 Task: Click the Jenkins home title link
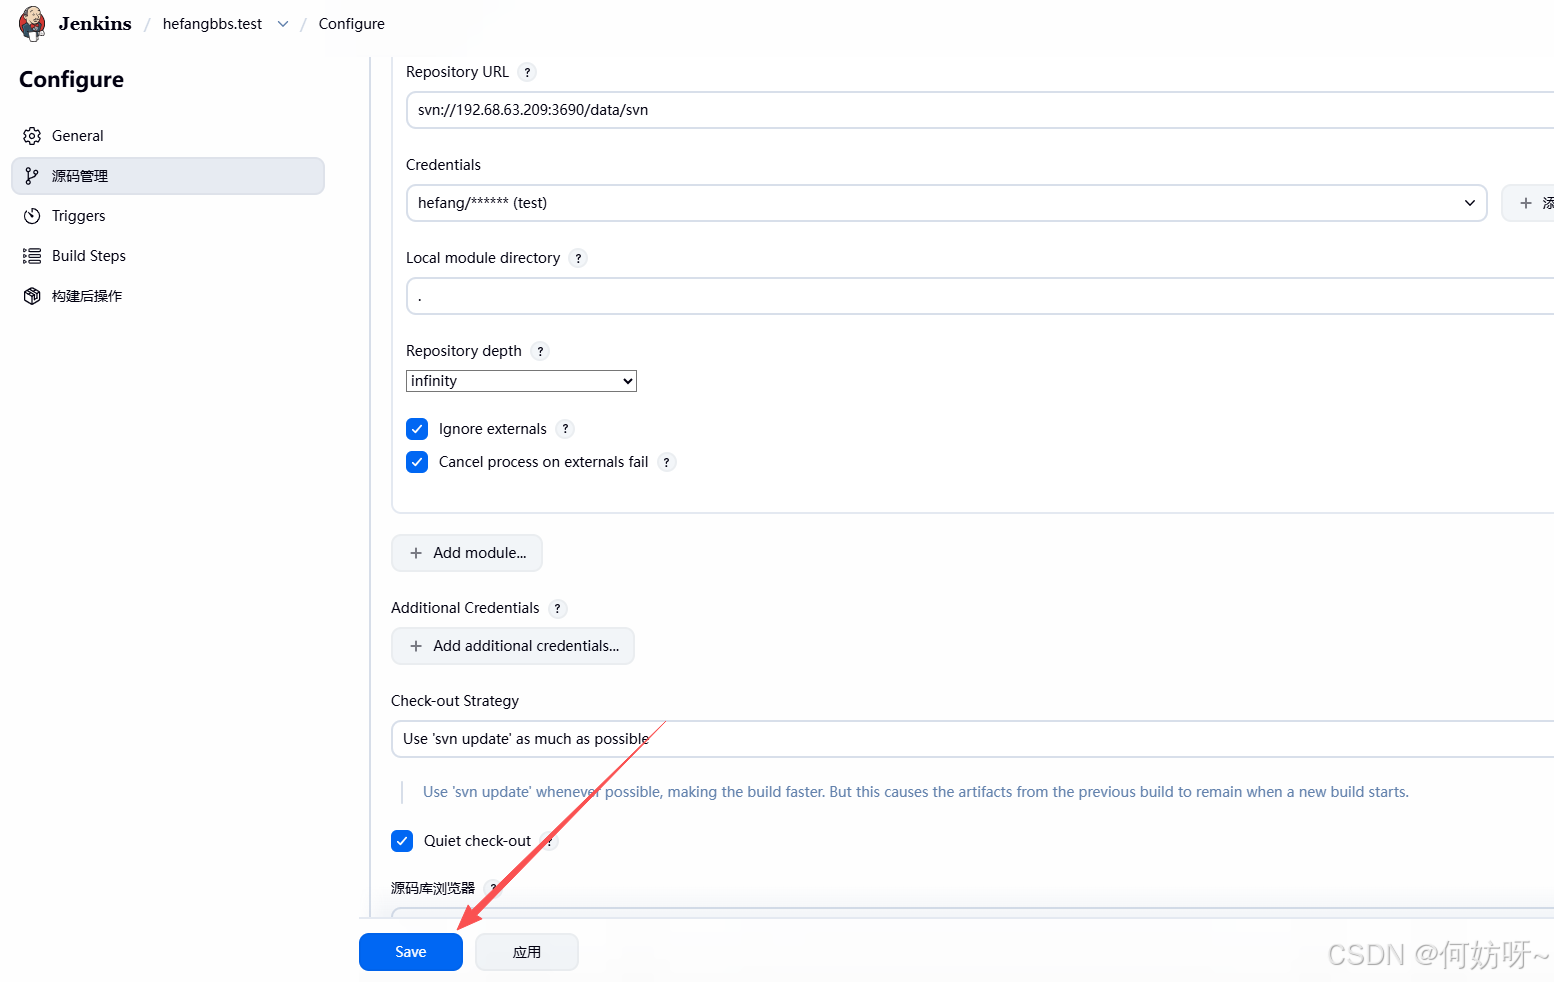(x=95, y=23)
